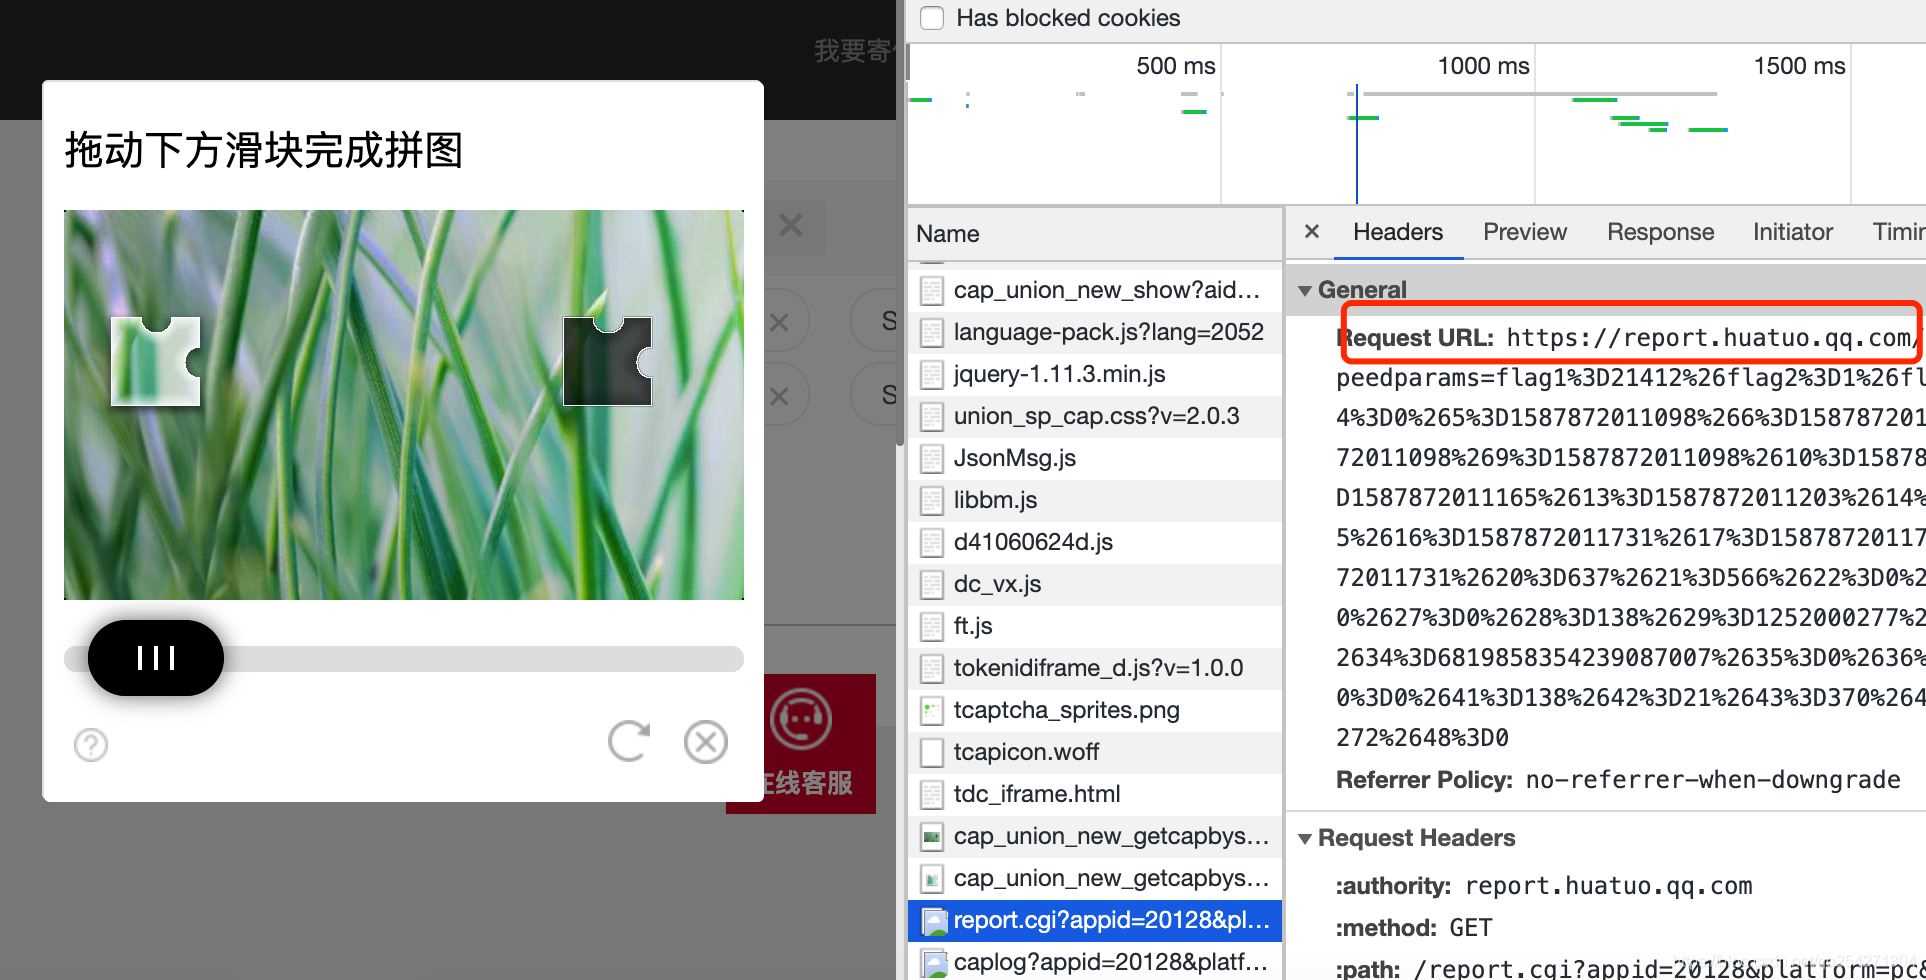Image resolution: width=1926 pixels, height=980 pixels.
Task: Select the tokenidiframe_d.js?v=1.0.0 request
Action: [1095, 669]
